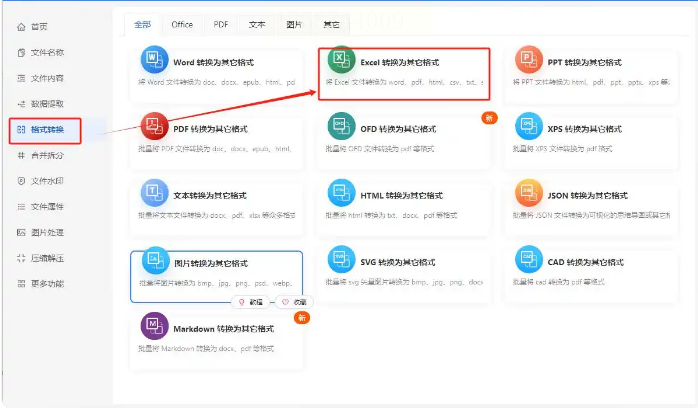Screen dimensions: 698x408
Task: Open the 'OFD 转换为其它格式' title
Action: (398, 129)
